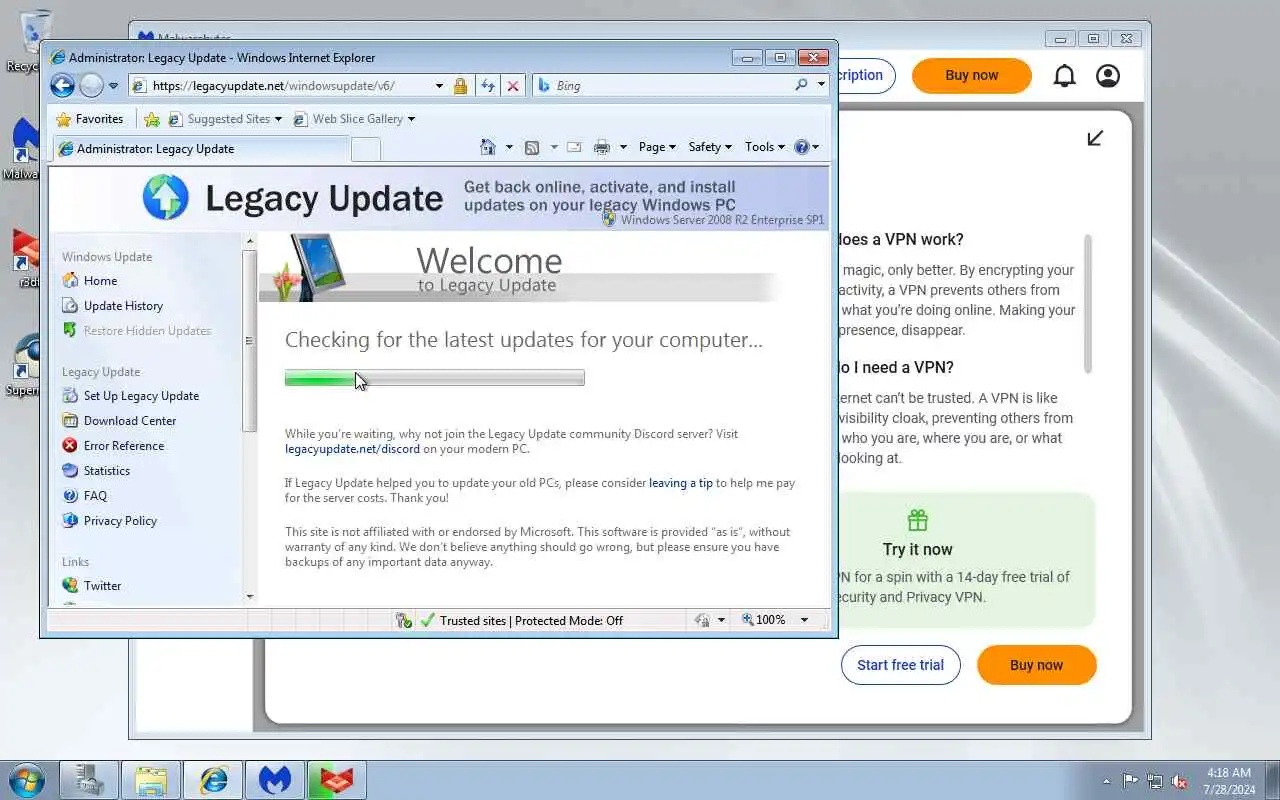Open the Safety menu
Screen dimensions: 1280x800
710,147
